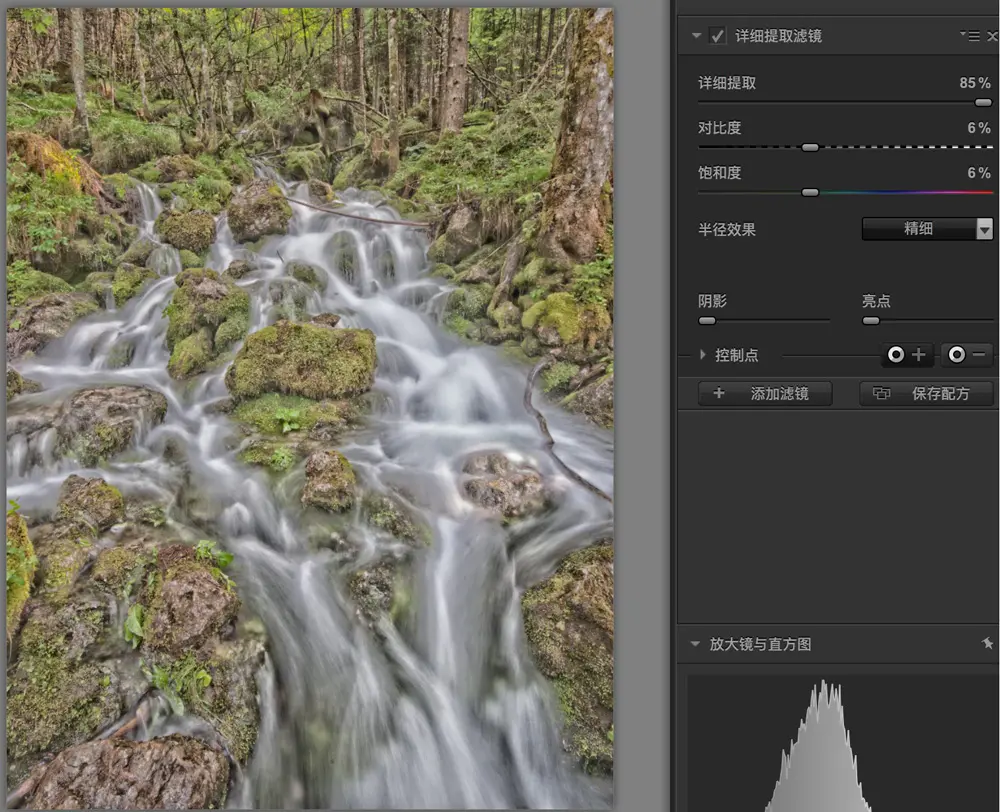Collapse the 详细提取滤镜 panel triangle

click(696, 36)
